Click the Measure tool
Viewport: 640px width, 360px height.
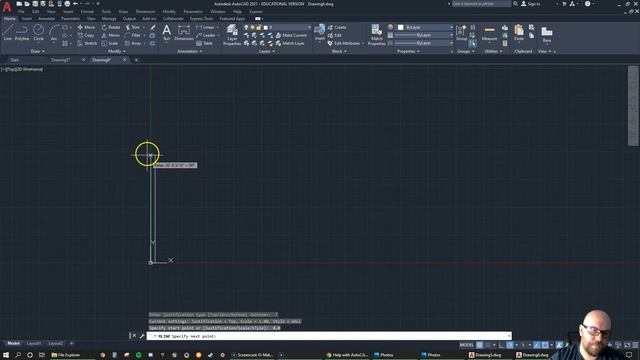(489, 33)
